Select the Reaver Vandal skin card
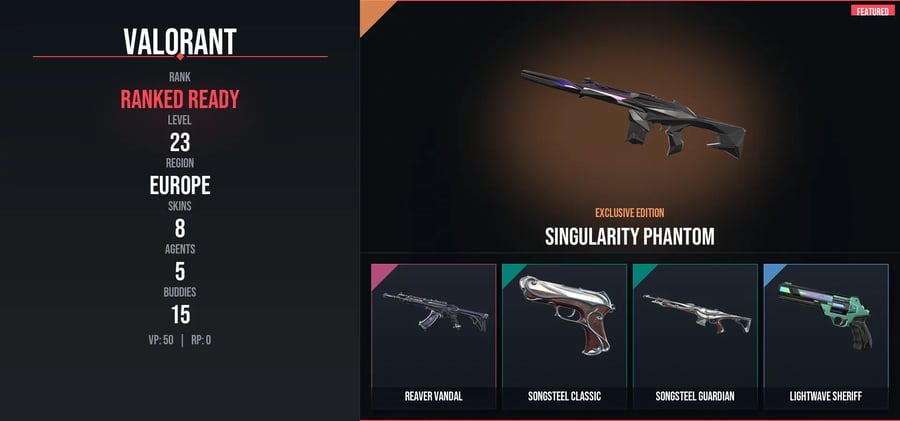The height and width of the screenshot is (421, 900). [433, 337]
